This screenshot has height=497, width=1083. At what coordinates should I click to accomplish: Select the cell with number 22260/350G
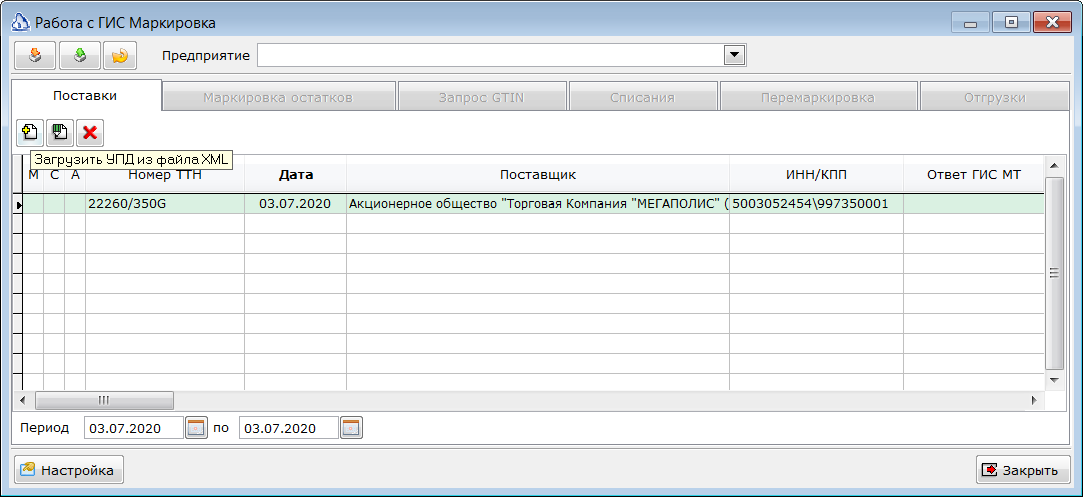[x=164, y=204]
